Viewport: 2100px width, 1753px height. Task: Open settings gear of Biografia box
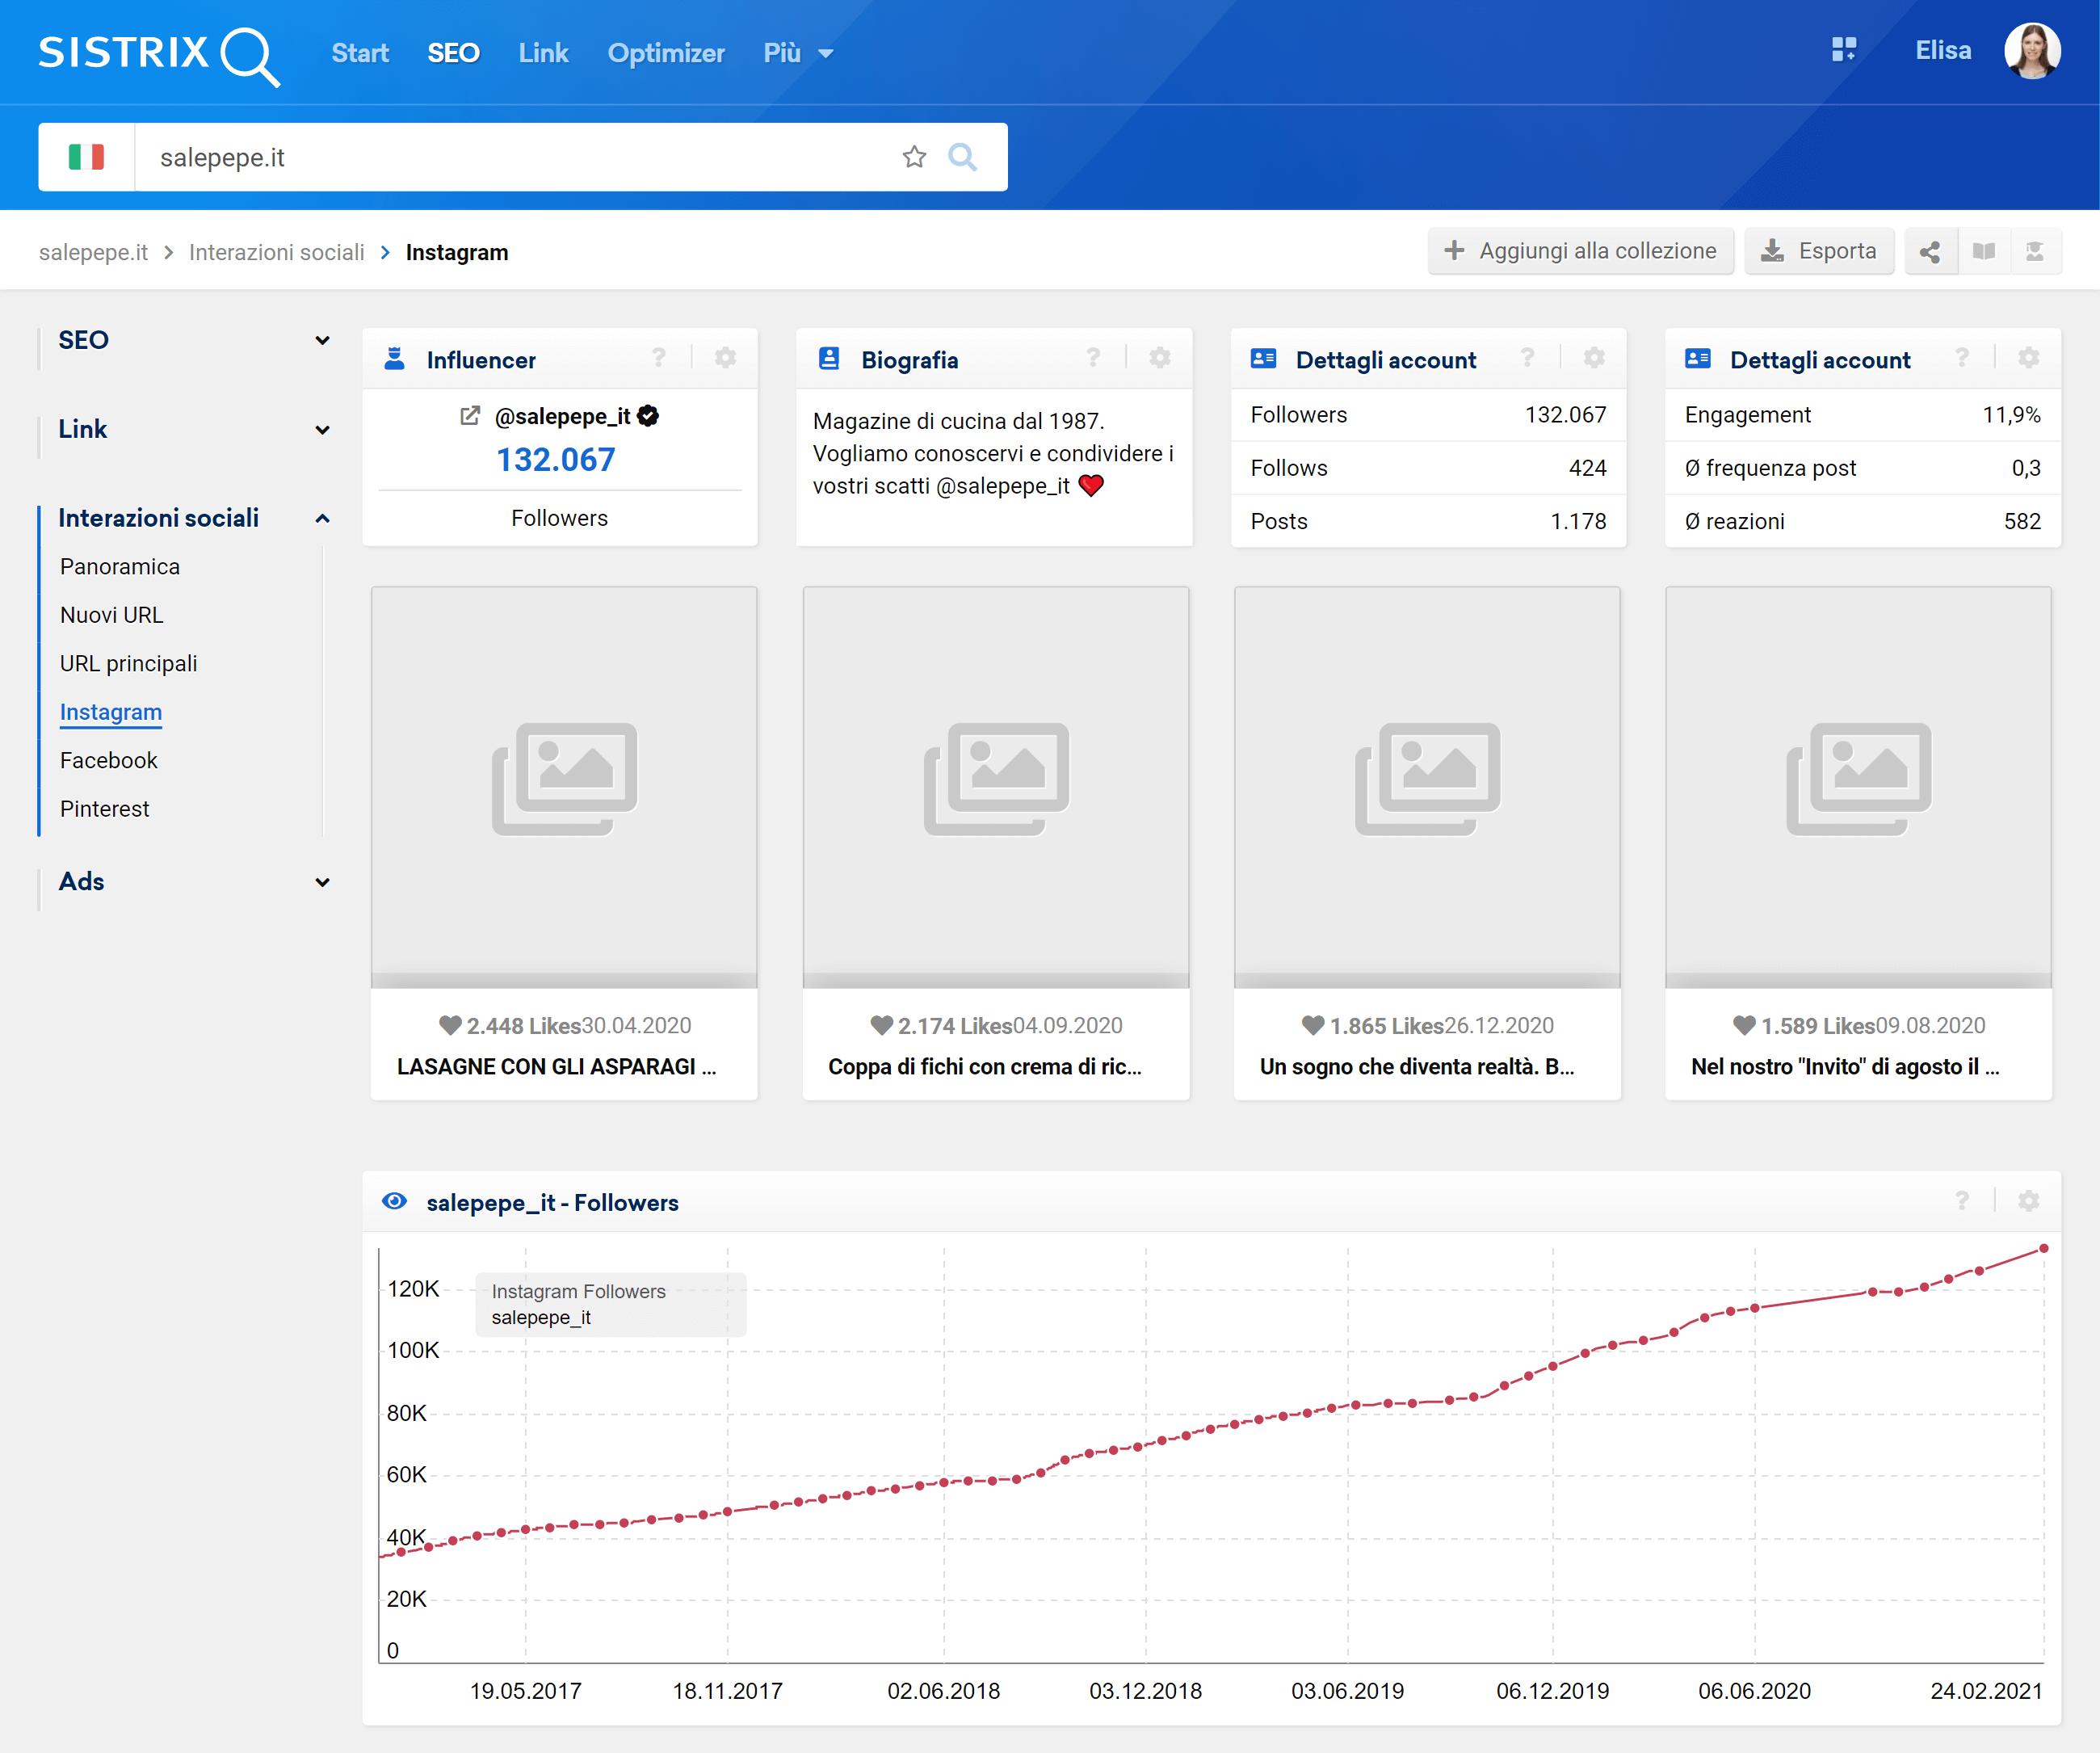pos(1160,358)
